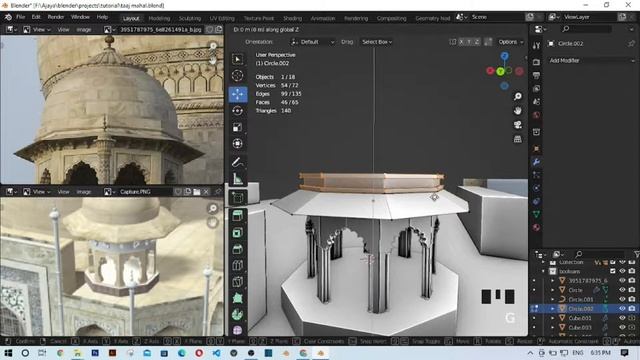This screenshot has width=640, height=360.
Task: Select the Inset Faces tool
Action: pos(238,233)
